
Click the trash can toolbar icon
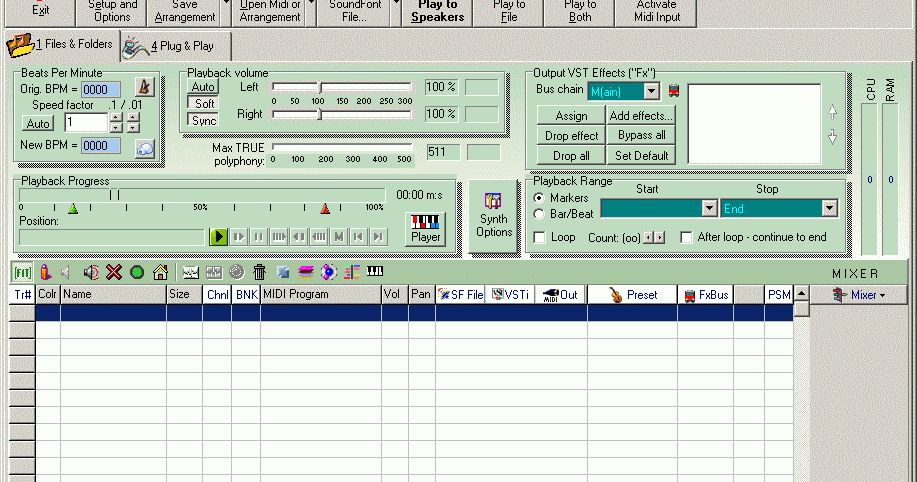[260, 272]
